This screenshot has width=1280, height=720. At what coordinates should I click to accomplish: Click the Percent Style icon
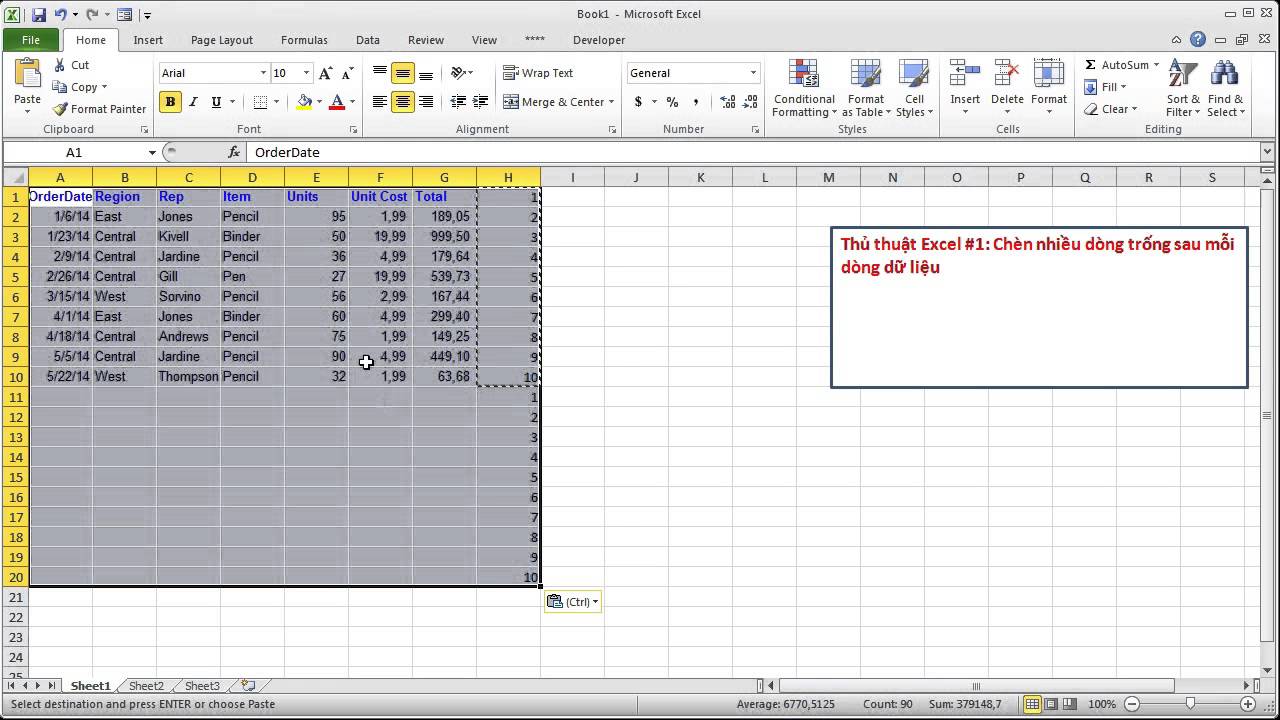pyautogui.click(x=672, y=102)
